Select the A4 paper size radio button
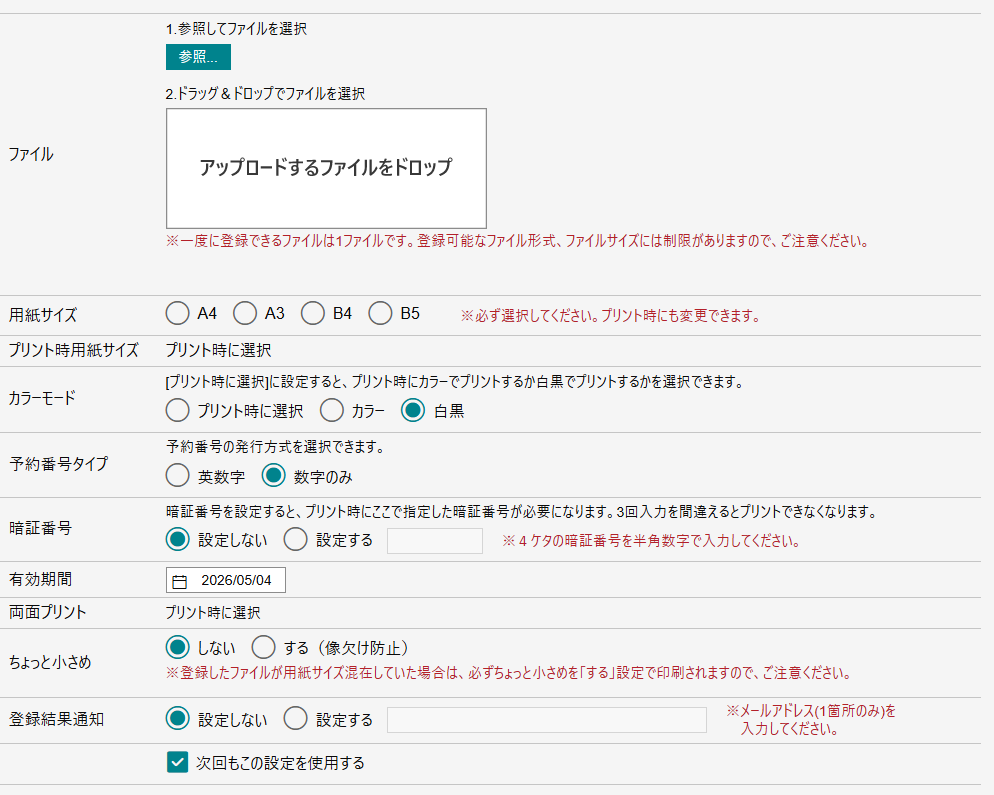This screenshot has height=795, width=994. 177,313
